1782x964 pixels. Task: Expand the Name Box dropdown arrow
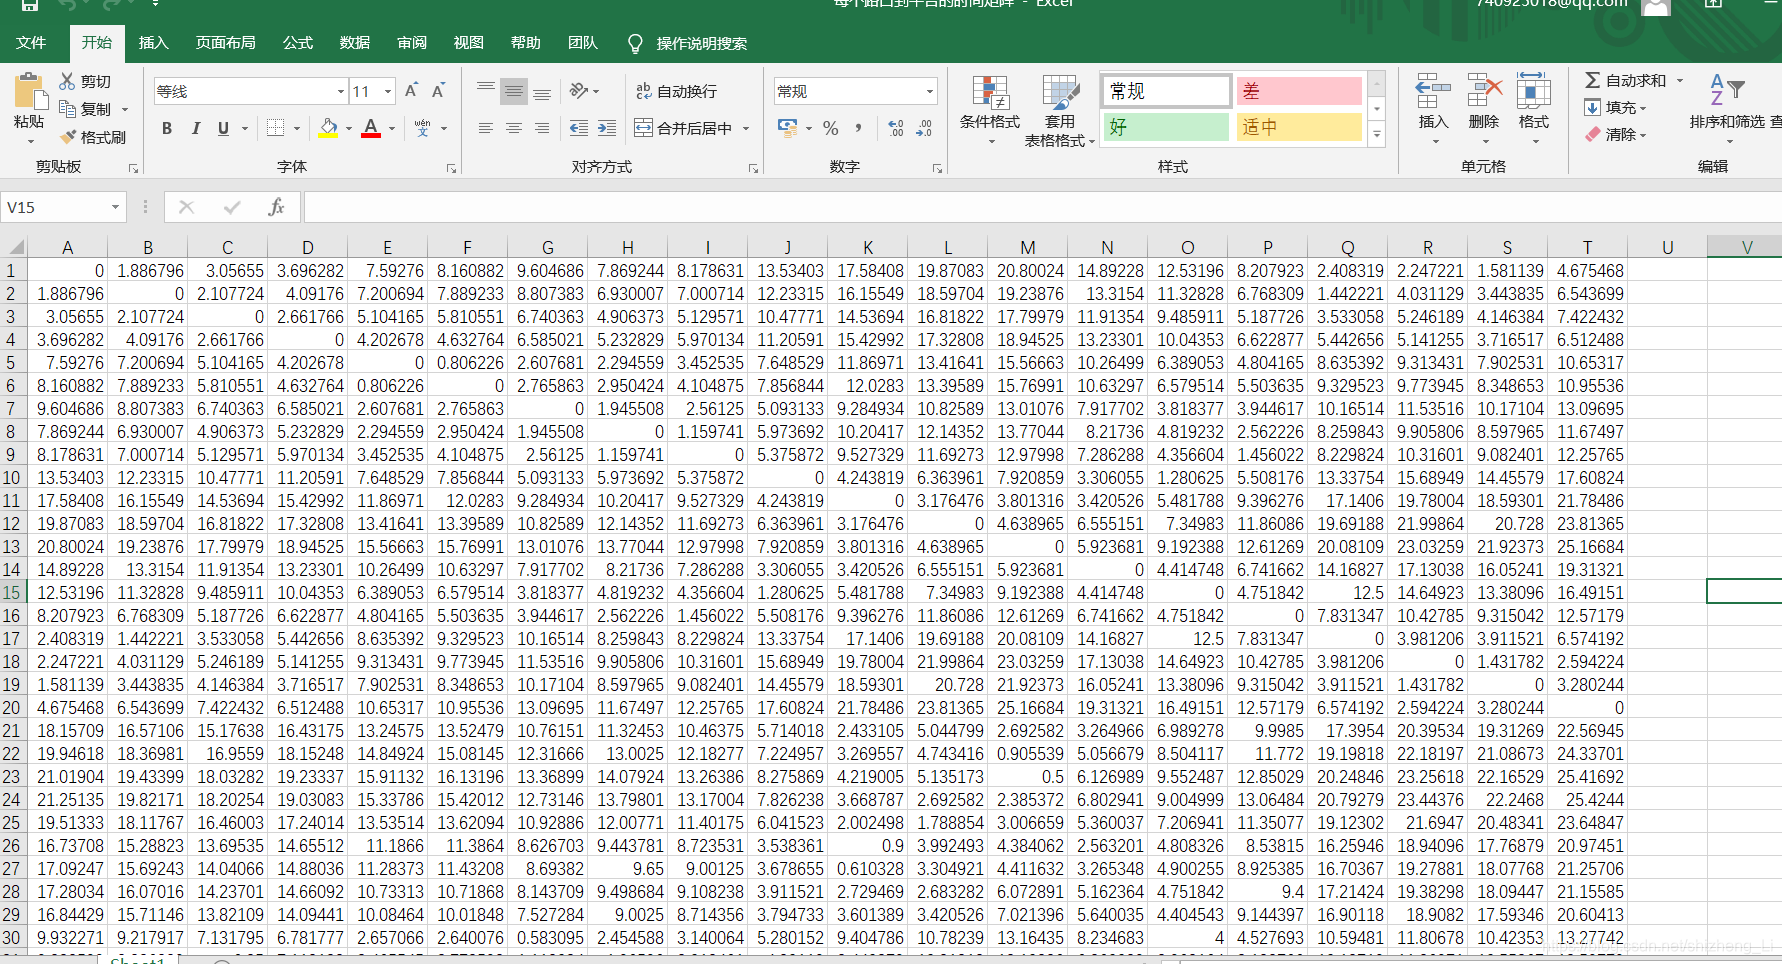(x=115, y=207)
